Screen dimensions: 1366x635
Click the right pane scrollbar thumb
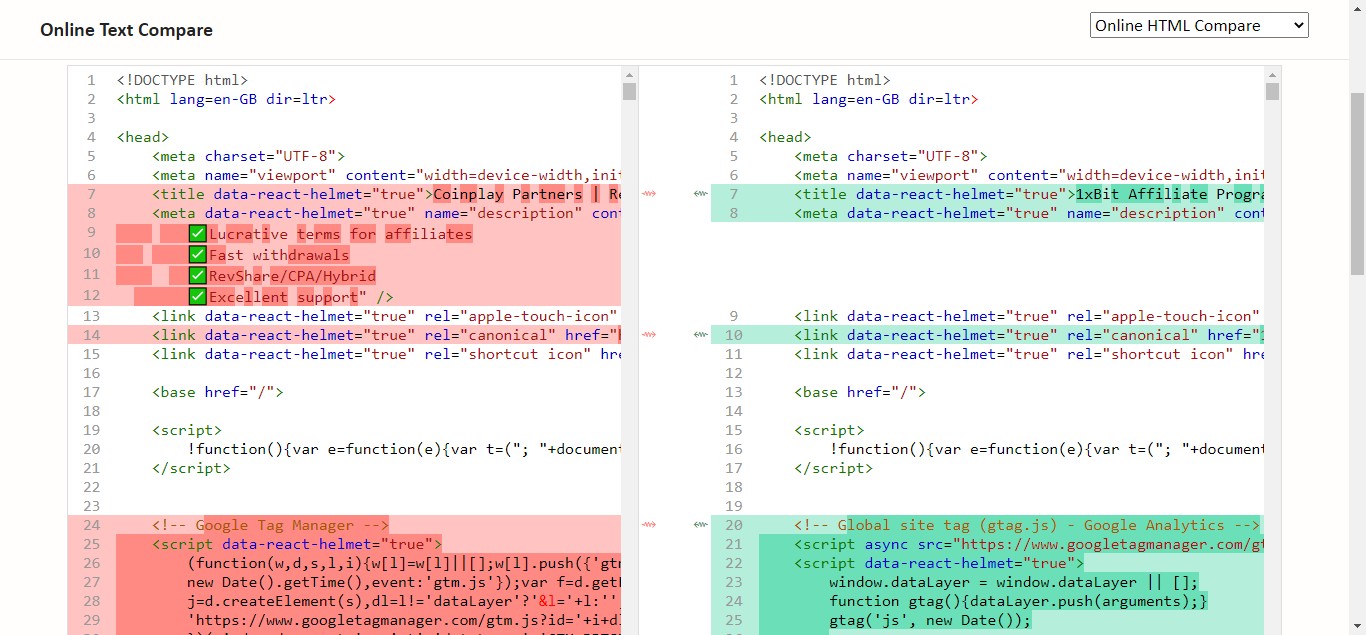point(1272,92)
